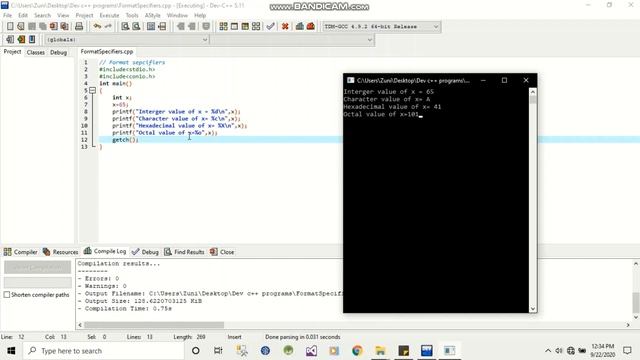Enable Shorten compiler paths checkbox
The image size is (640, 360).
(x=7, y=295)
